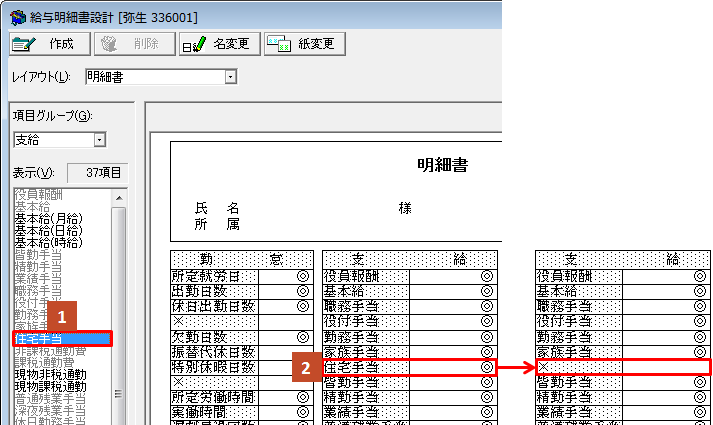Open the レイアウト dropdown showing 明細書
This screenshot has height=425, width=713.
pos(160,76)
